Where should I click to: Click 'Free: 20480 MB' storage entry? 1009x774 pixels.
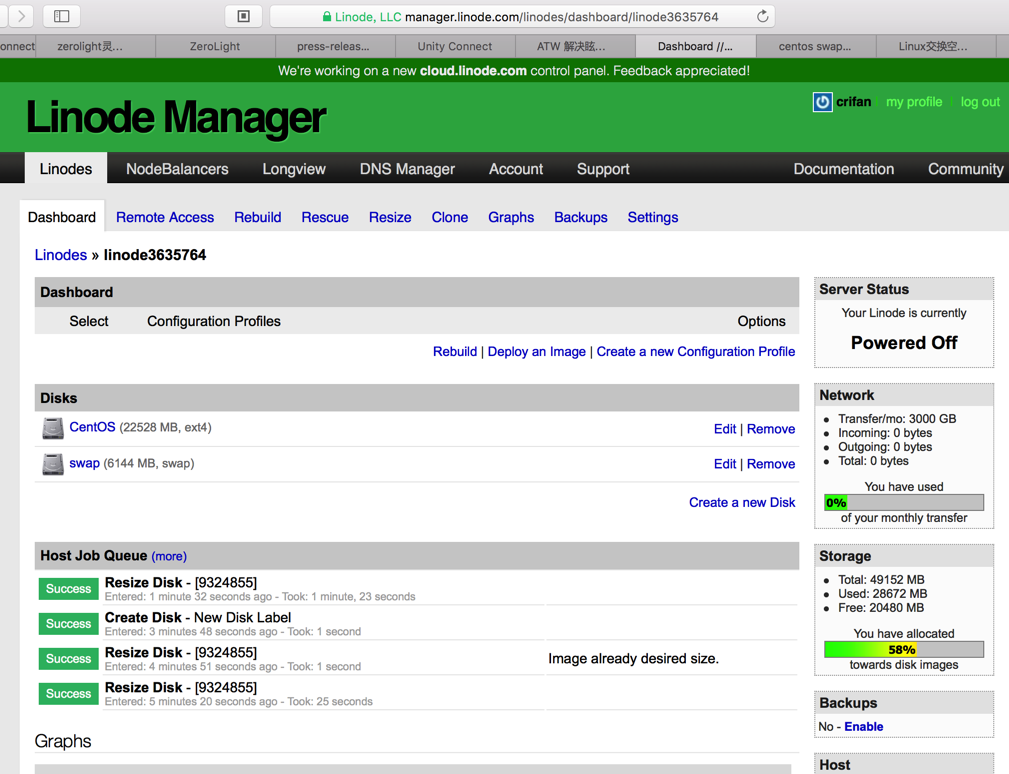(x=881, y=608)
